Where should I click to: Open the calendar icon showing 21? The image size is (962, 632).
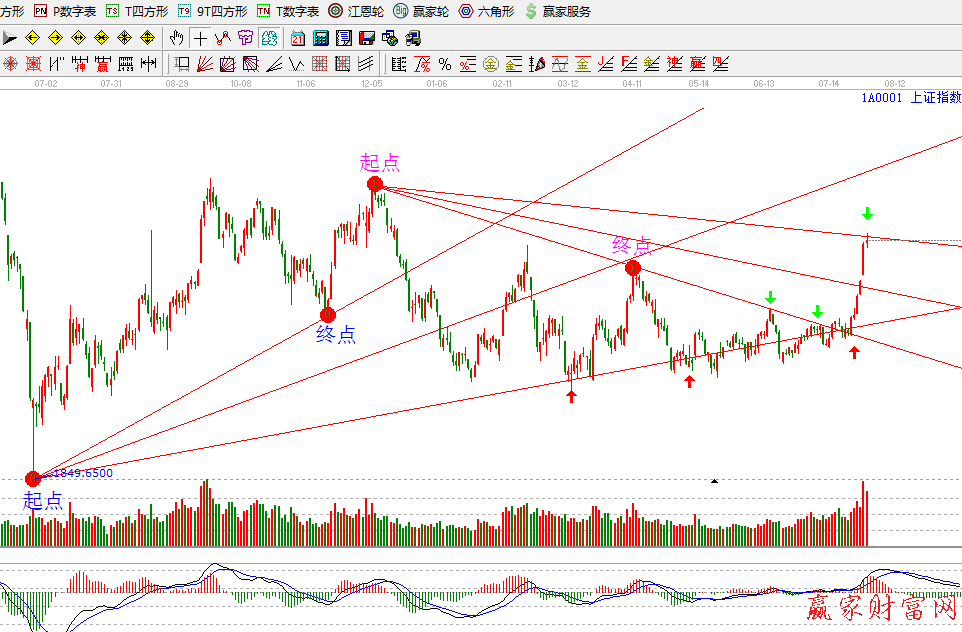point(298,38)
